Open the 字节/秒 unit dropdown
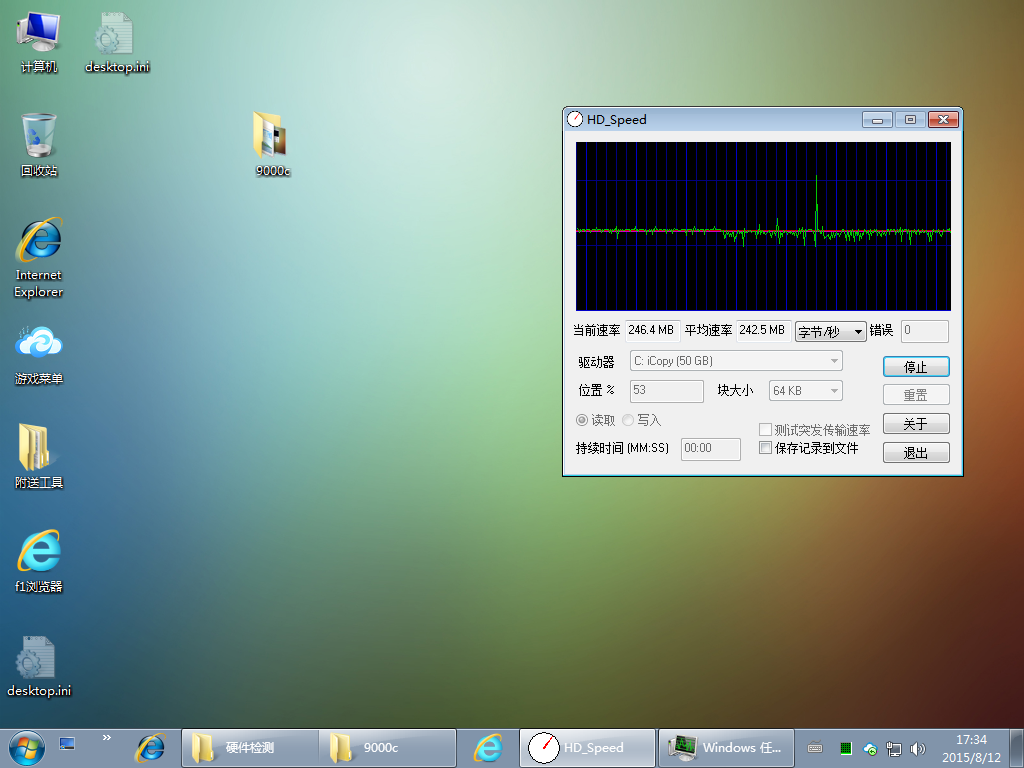 830,331
